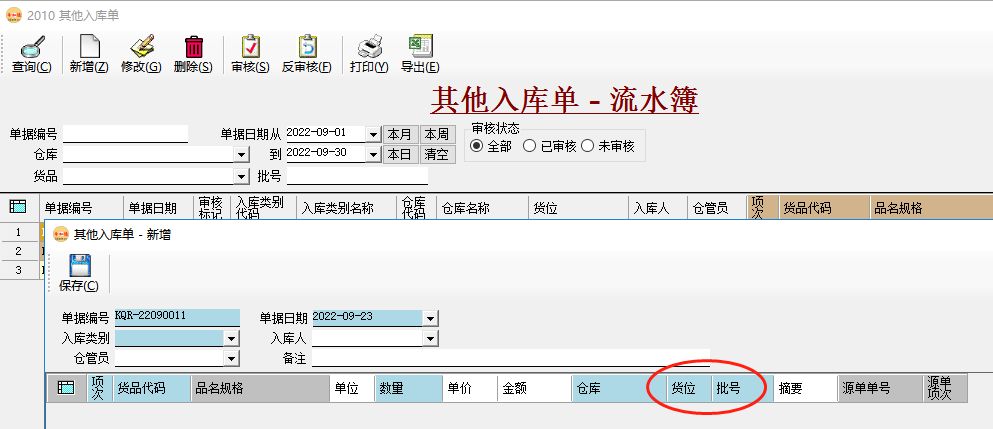Image resolution: width=993 pixels, height=429 pixels.
Task: Select the 全部 audit status option
Action: (x=476, y=146)
